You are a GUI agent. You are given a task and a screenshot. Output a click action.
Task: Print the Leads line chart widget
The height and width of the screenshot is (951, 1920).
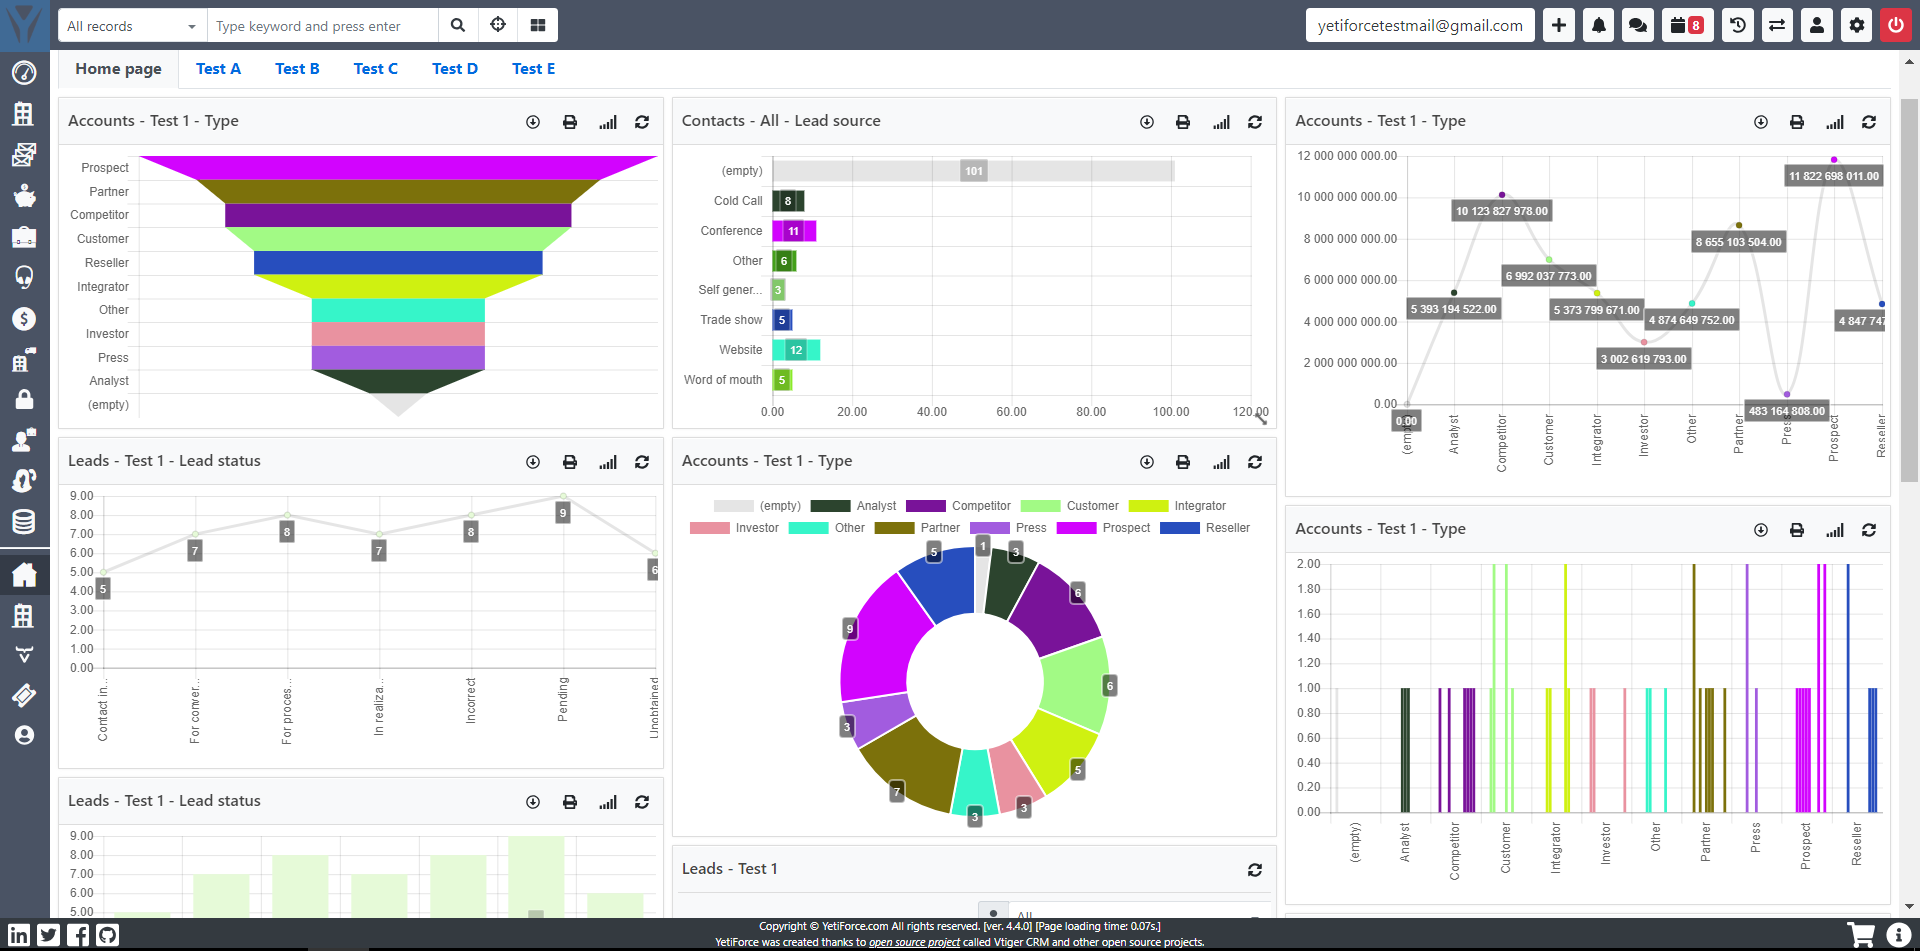tap(570, 462)
